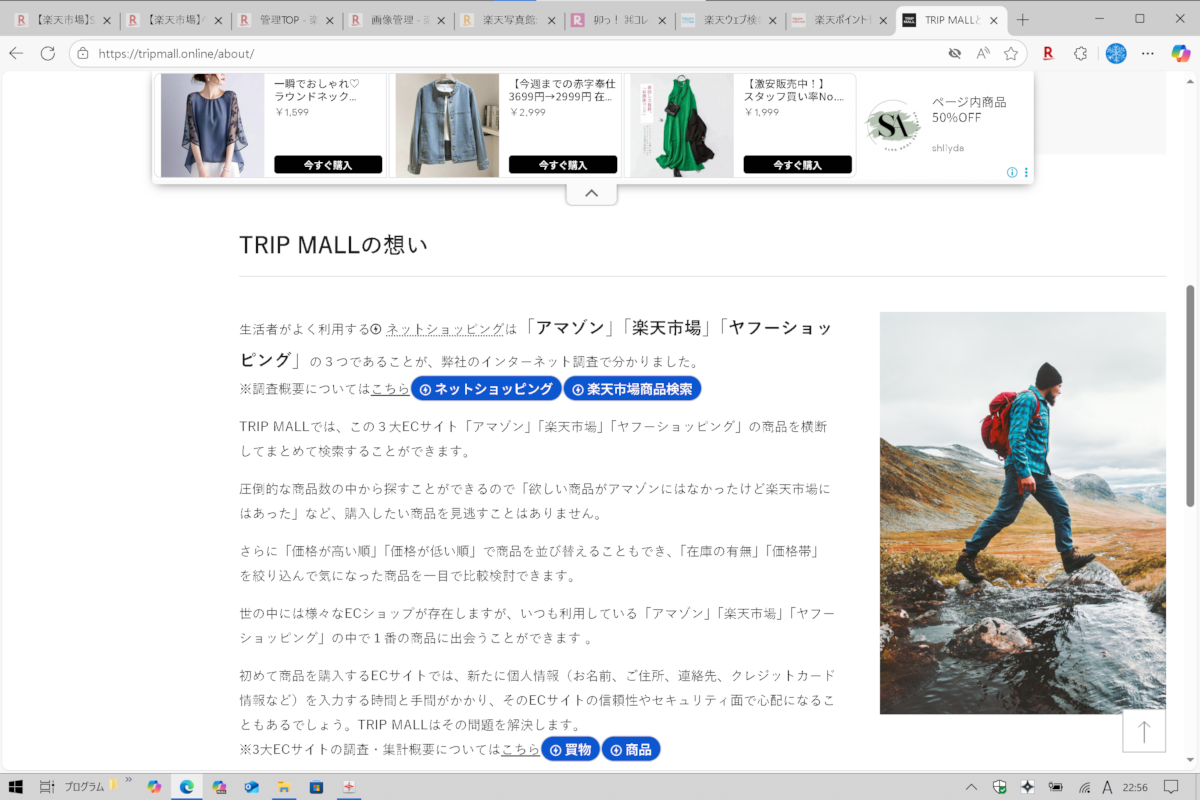This screenshot has width=1200, height=800.
Task: Open the blue blouse ad thumbnail
Action: (x=212, y=125)
